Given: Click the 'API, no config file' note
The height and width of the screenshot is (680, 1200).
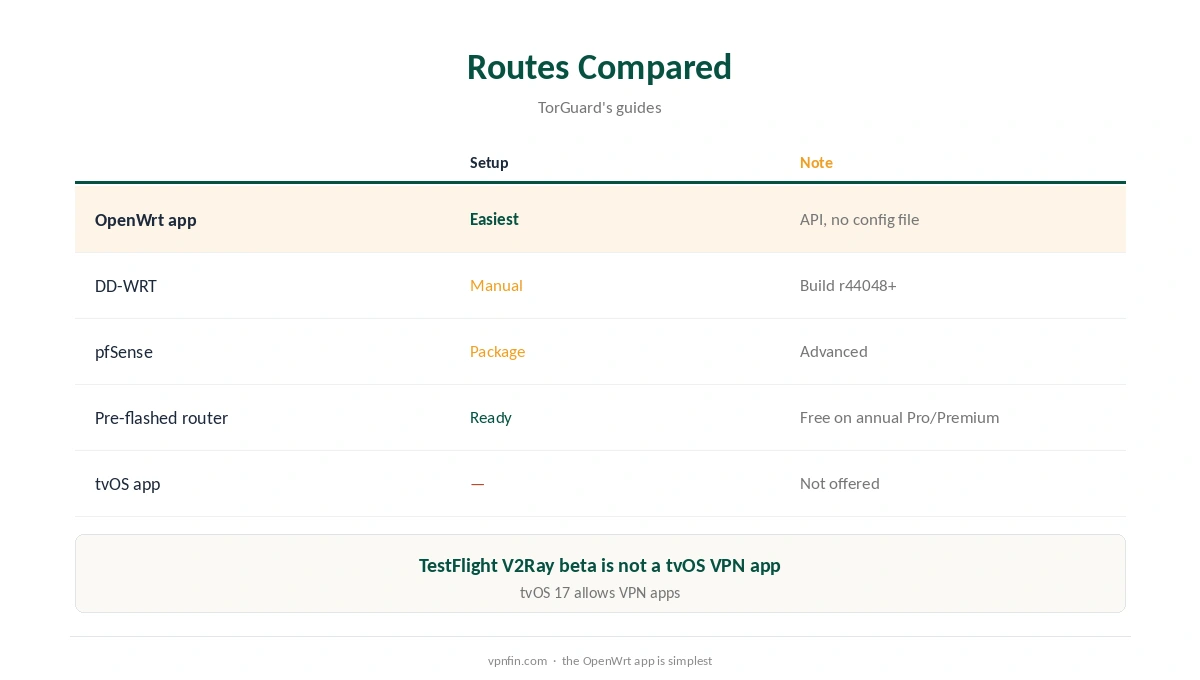Looking at the screenshot, I should (x=859, y=219).
